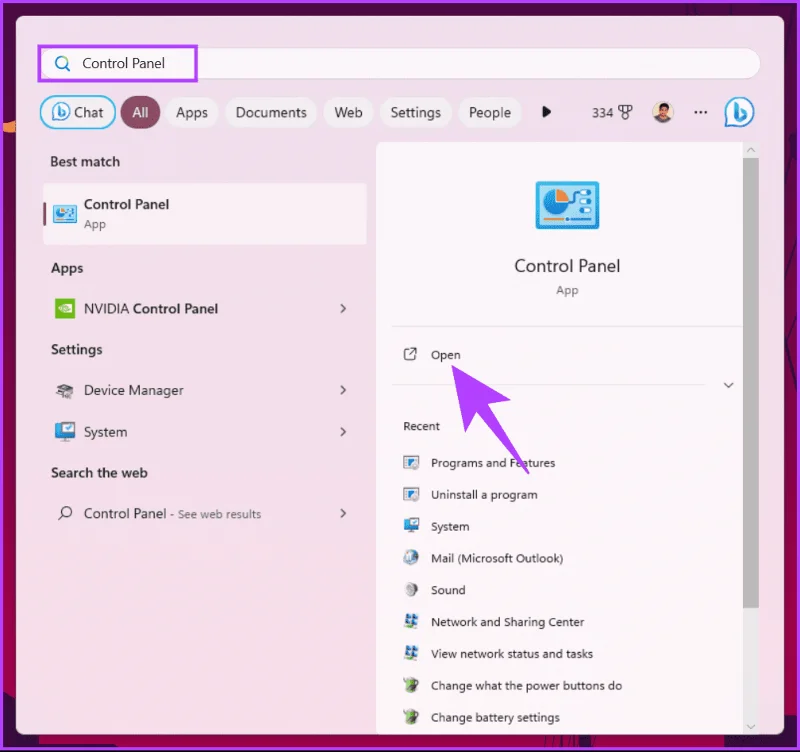Open recent Mail (Microsoft Outlook)

[x=497, y=558]
